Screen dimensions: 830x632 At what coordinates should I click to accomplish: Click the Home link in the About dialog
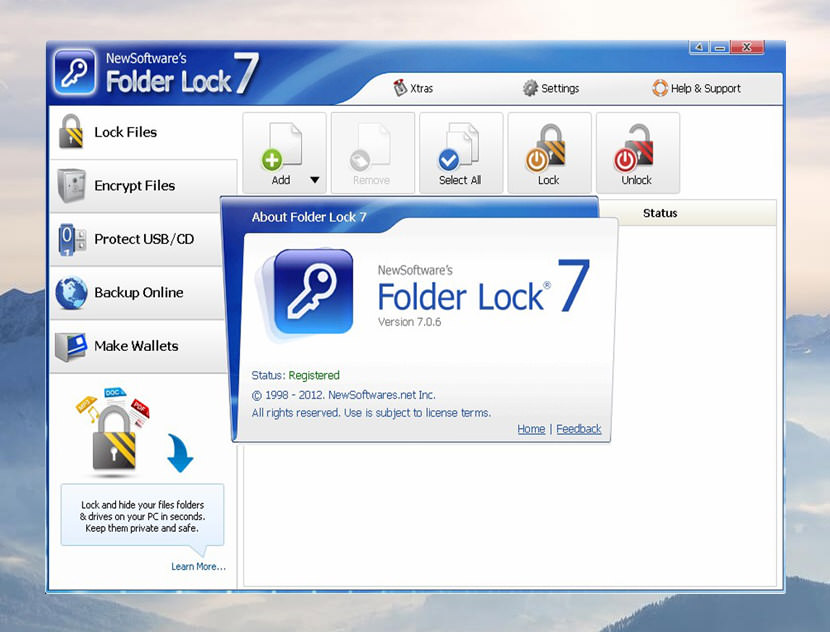pyautogui.click(x=531, y=428)
